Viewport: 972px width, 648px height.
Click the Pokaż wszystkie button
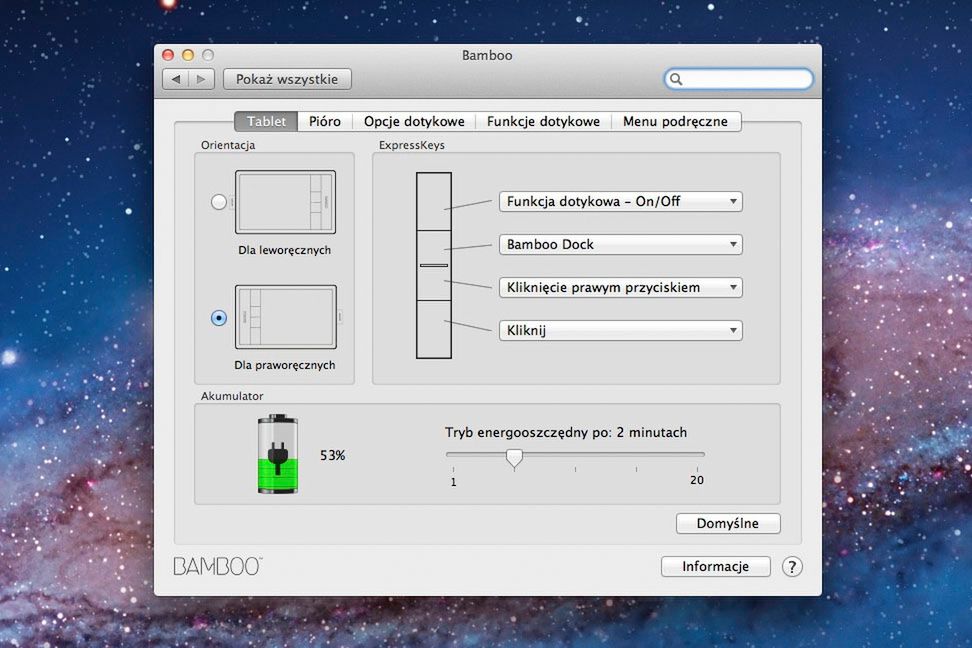click(287, 79)
